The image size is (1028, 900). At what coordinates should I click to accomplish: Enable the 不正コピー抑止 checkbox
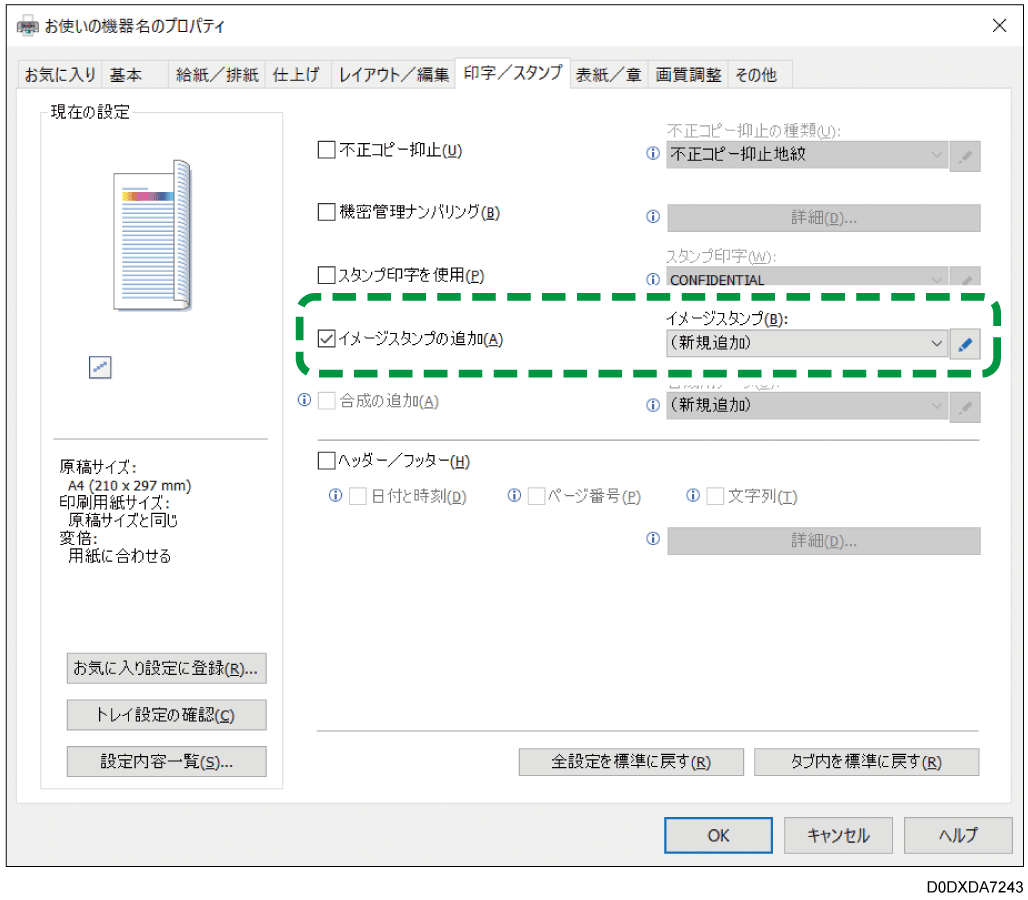[325, 150]
